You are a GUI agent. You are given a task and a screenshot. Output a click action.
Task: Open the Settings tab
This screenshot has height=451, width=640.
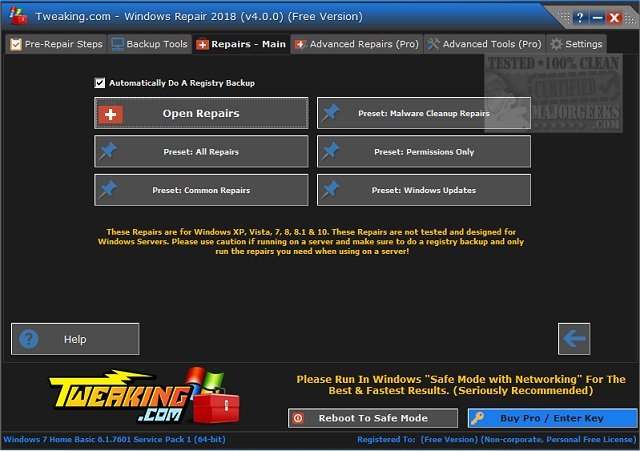click(576, 44)
